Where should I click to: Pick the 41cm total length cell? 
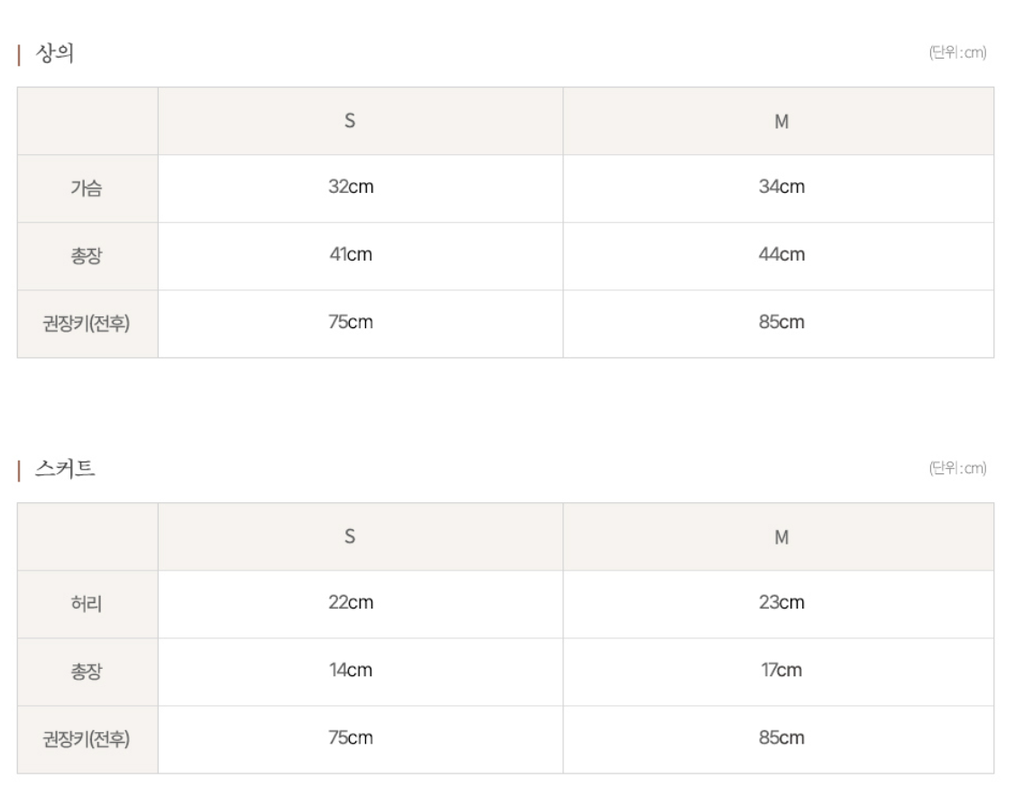351,254
